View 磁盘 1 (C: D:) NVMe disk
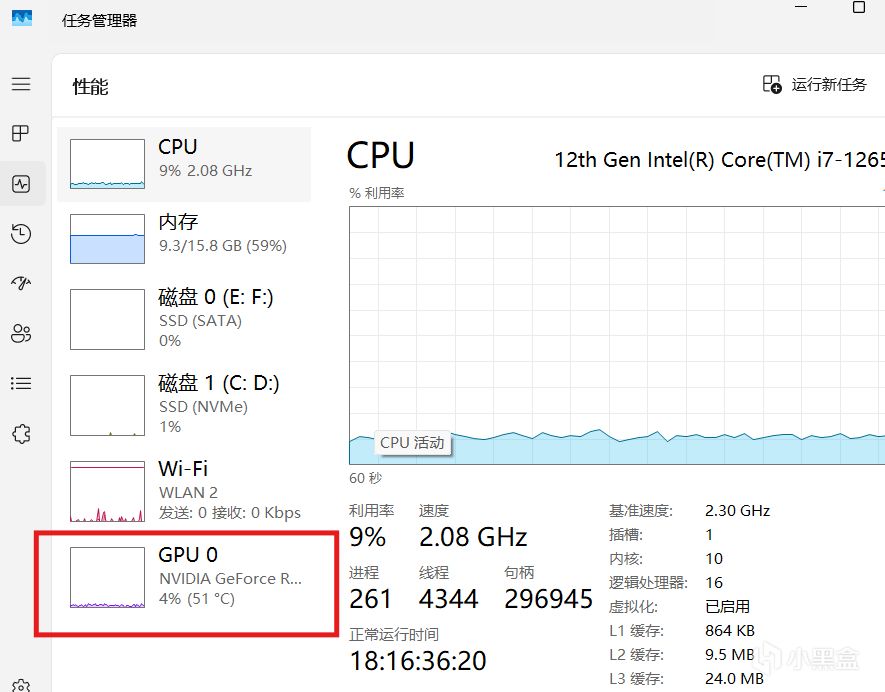This screenshot has height=692, width=885. tap(185, 405)
